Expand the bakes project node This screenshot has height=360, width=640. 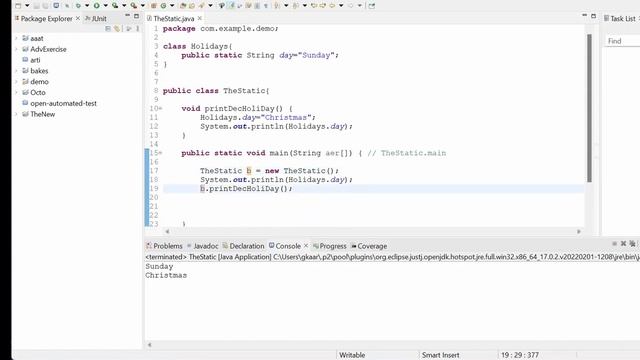pyautogui.click(x=16, y=71)
